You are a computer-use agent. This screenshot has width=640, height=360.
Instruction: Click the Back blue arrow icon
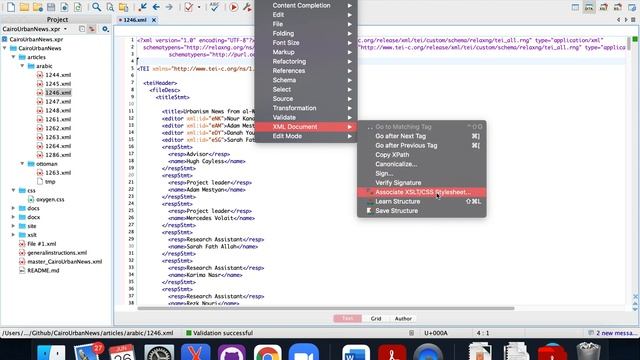(156, 7)
